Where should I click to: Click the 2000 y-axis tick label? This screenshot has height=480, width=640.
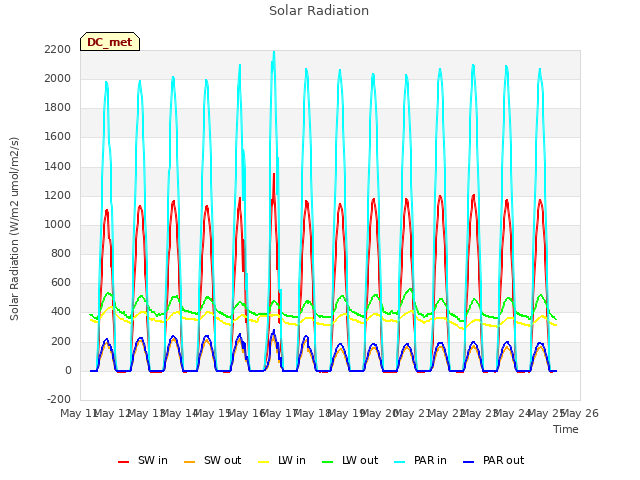point(58,78)
